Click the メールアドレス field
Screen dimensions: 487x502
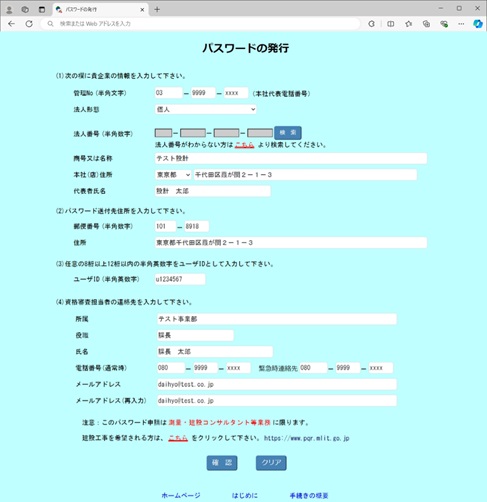277,384
